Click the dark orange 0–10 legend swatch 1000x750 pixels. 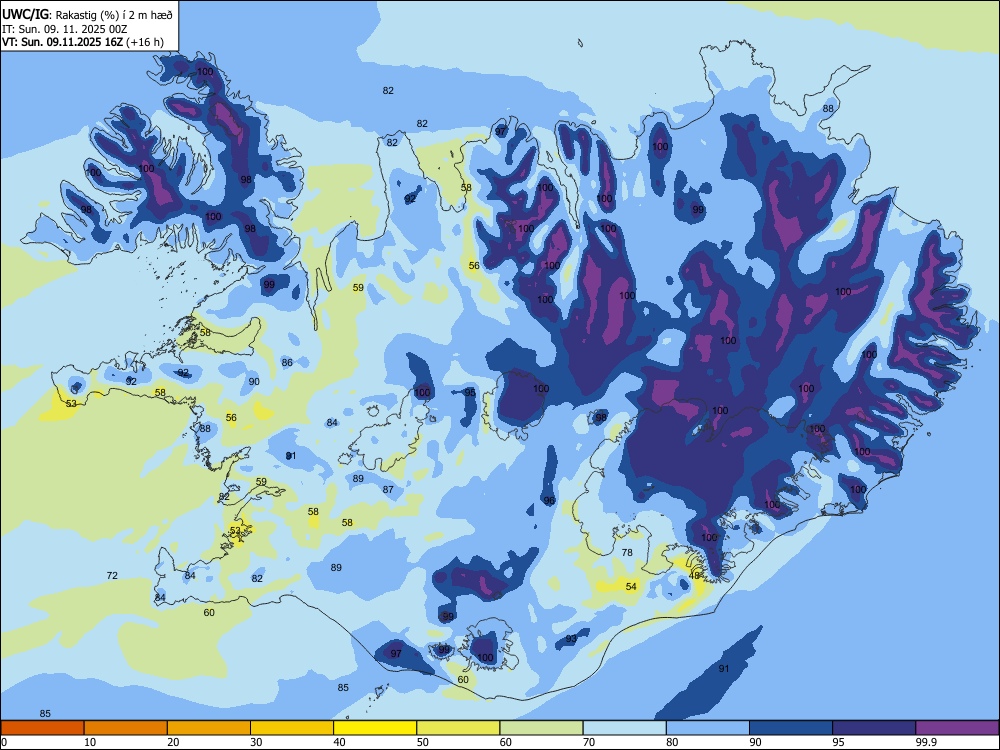pos(42,728)
